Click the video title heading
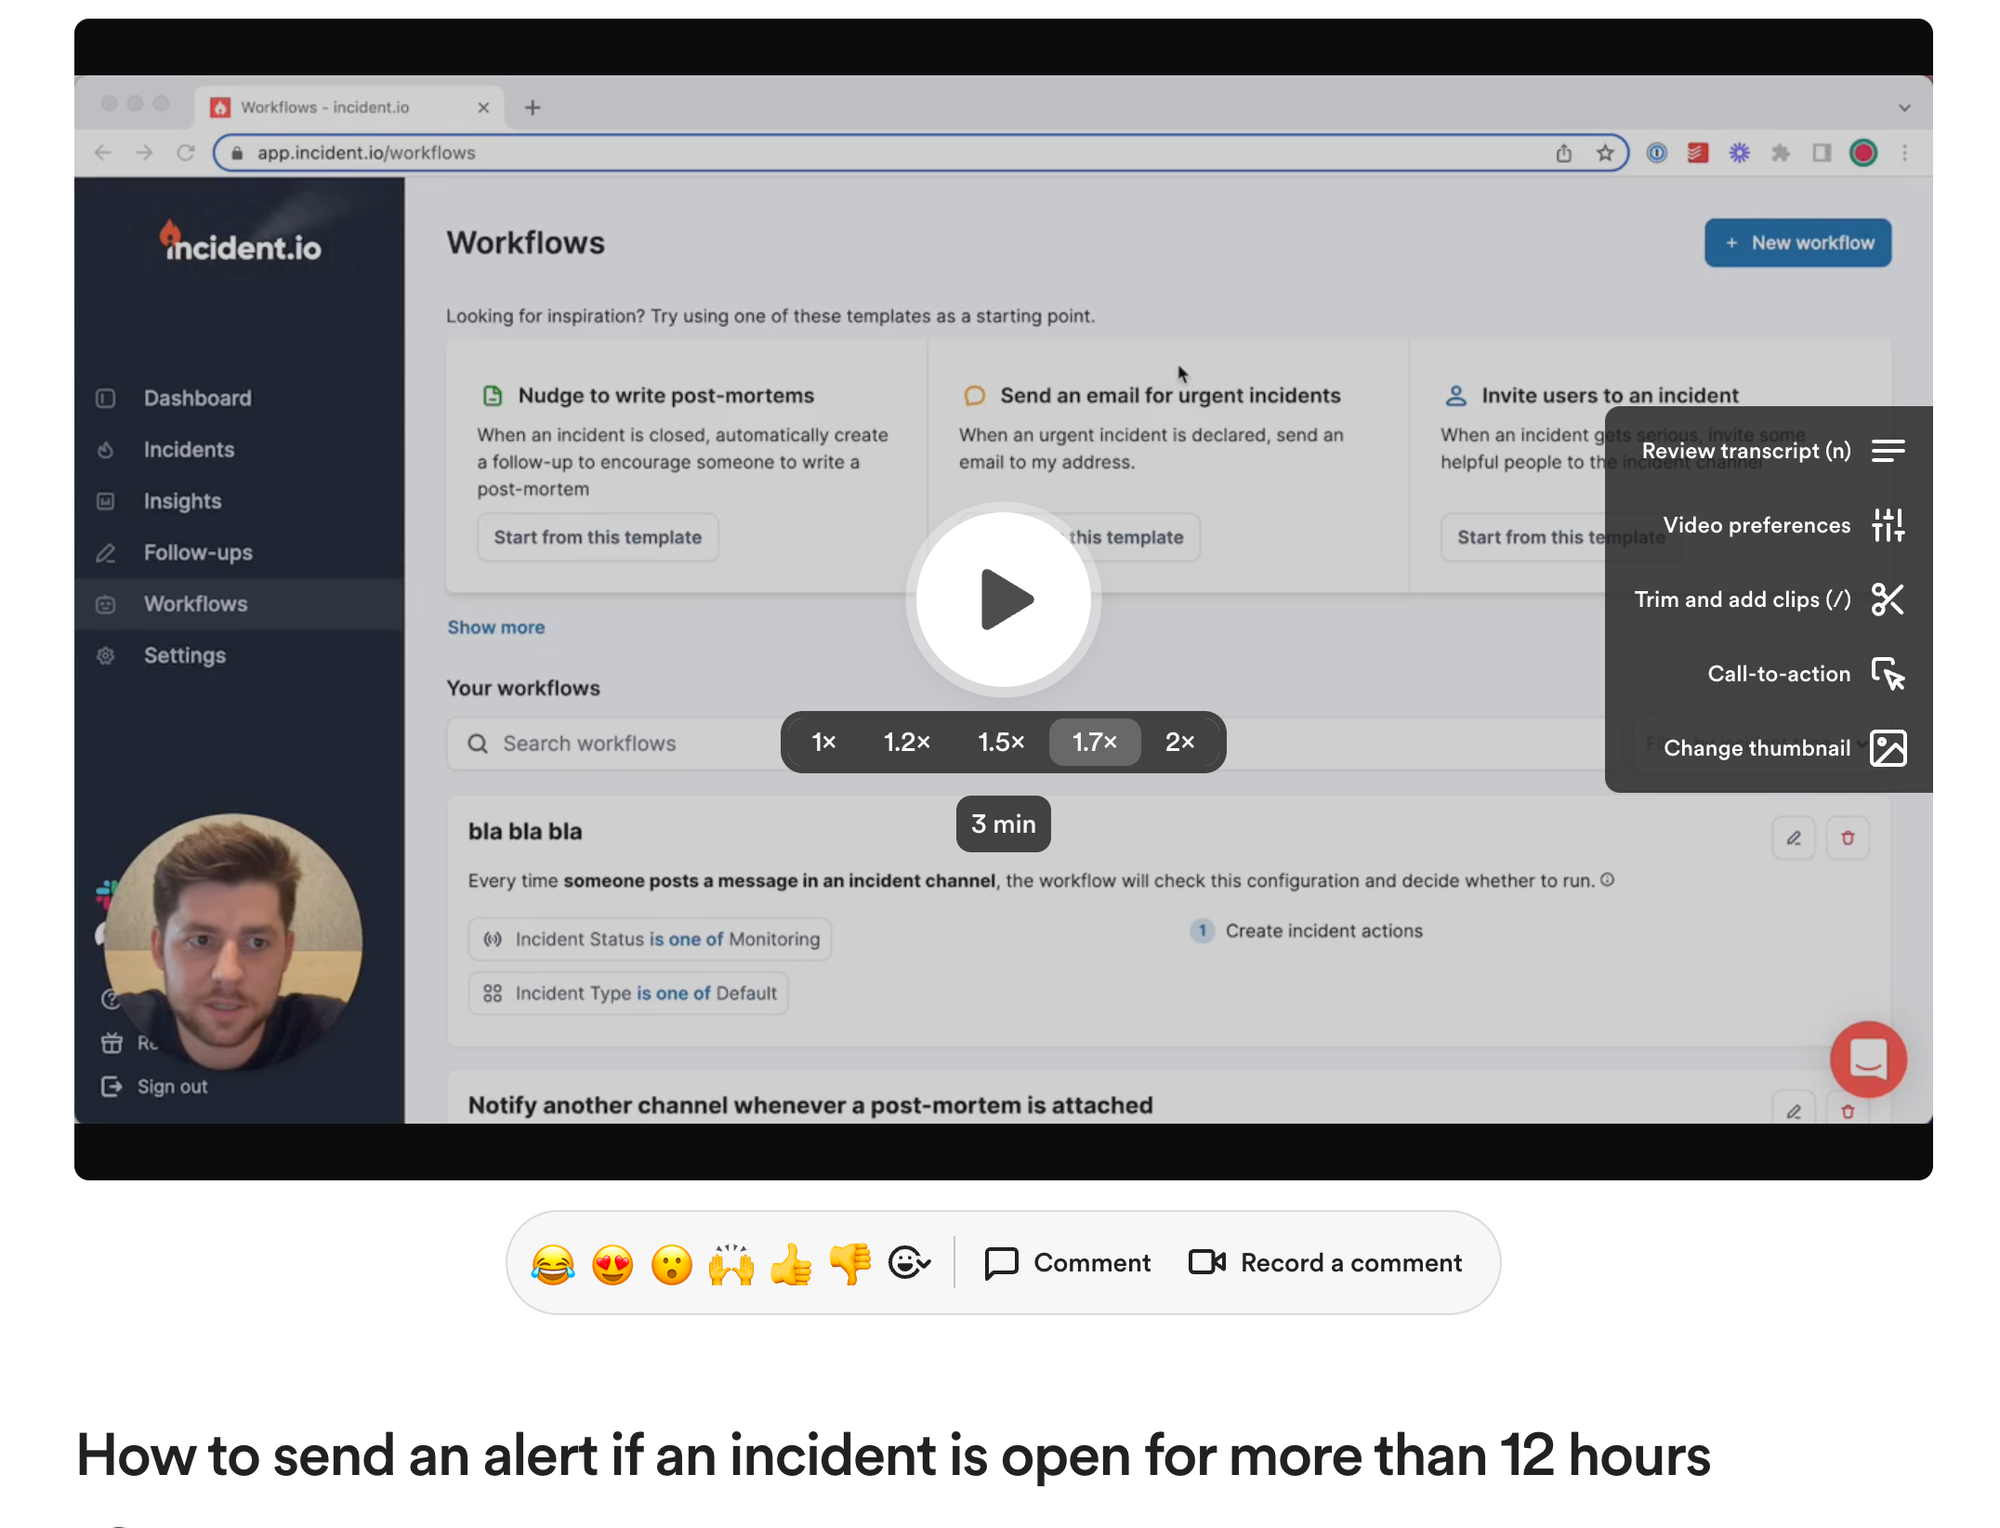Image resolution: width=2000 pixels, height=1528 pixels. (893, 1455)
